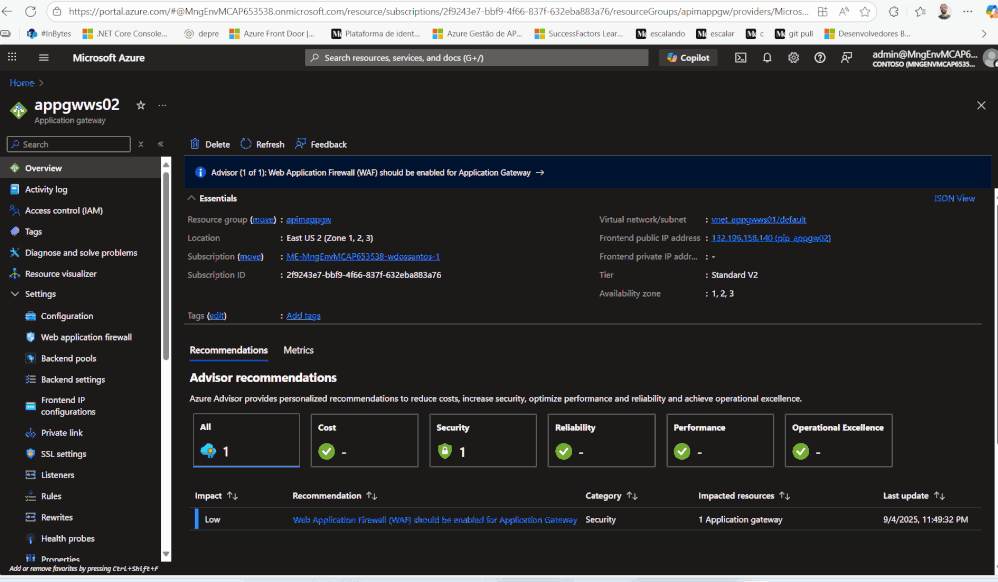998x582 pixels.
Task: Go to Home breadcrumb
Action: pos(22,83)
